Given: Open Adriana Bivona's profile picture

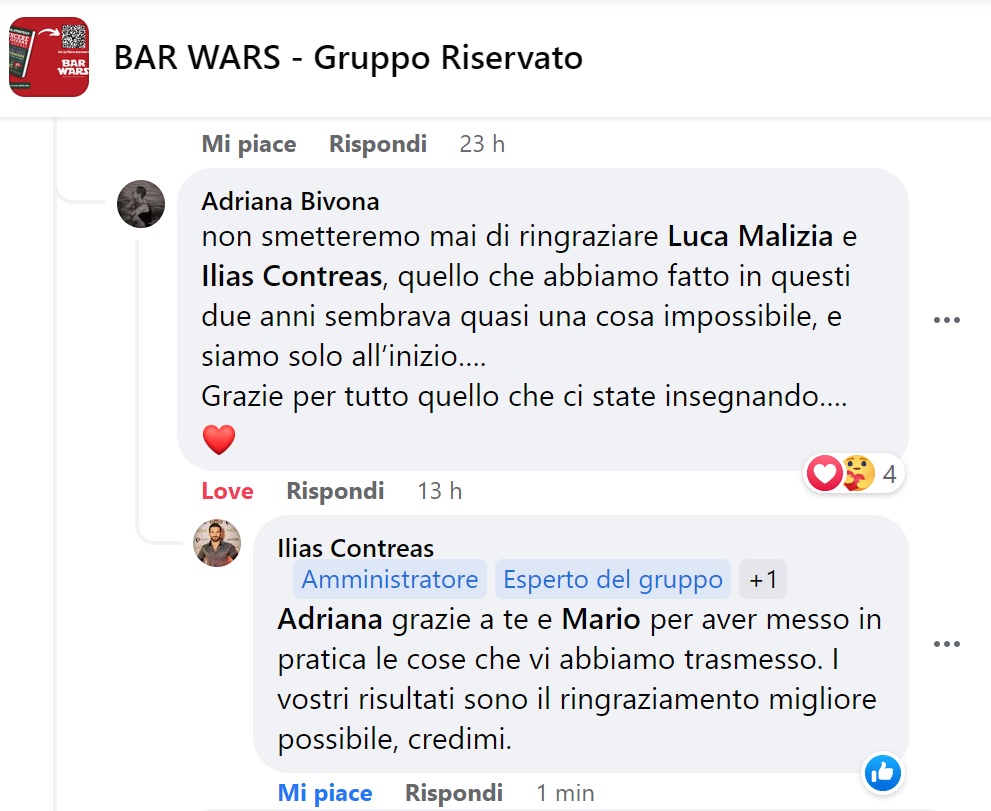Looking at the screenshot, I should [141, 204].
